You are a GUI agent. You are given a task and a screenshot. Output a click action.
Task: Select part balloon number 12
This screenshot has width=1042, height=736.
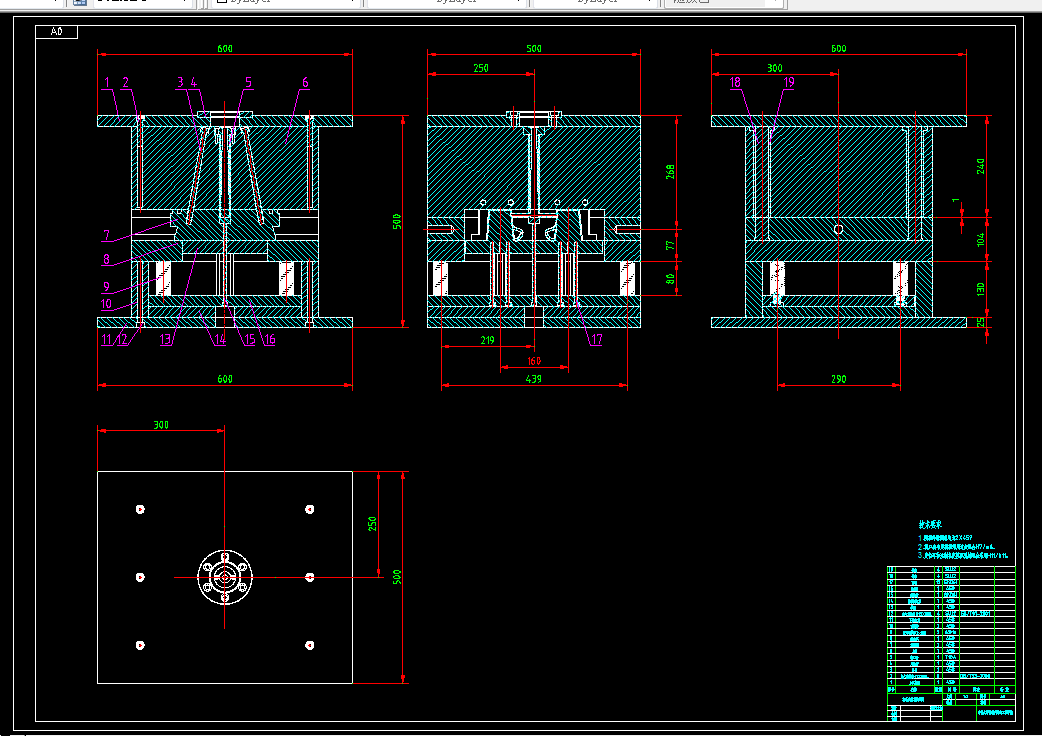[122, 339]
